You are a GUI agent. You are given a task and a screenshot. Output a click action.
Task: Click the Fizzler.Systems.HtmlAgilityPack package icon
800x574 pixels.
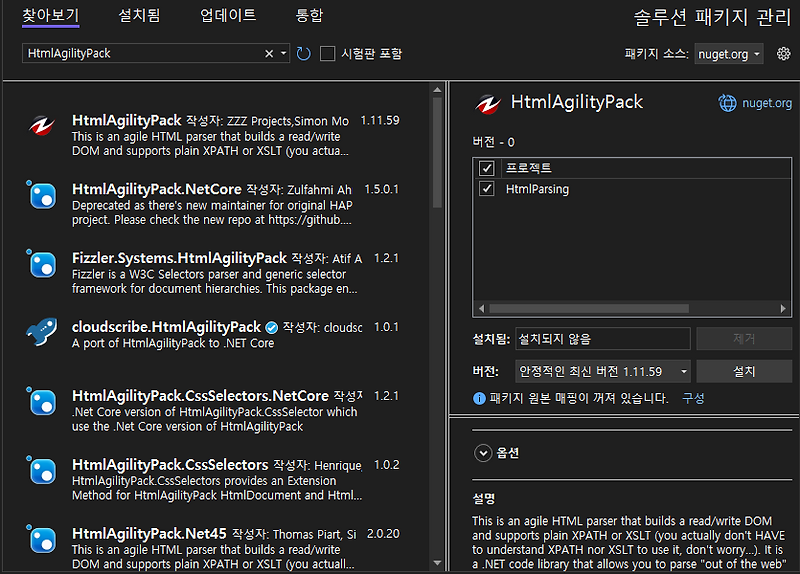coord(41,264)
